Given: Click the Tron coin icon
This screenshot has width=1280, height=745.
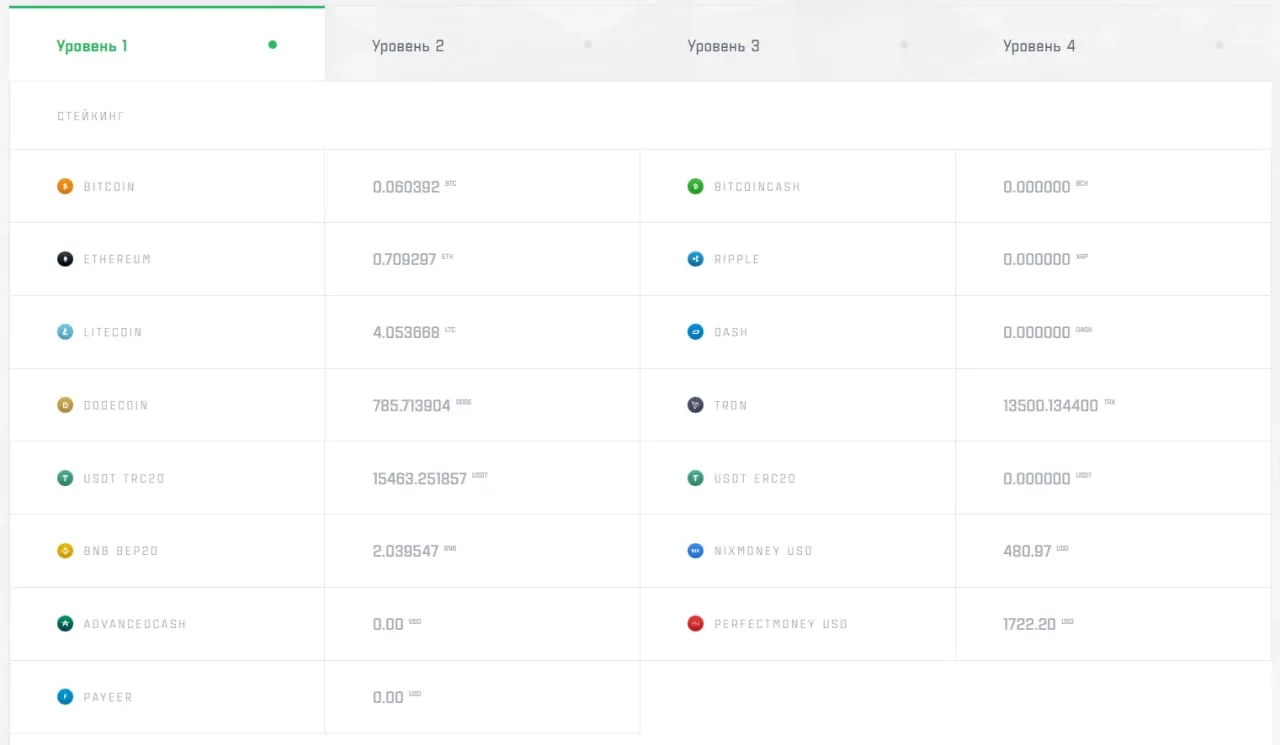Looking at the screenshot, I should 695,405.
